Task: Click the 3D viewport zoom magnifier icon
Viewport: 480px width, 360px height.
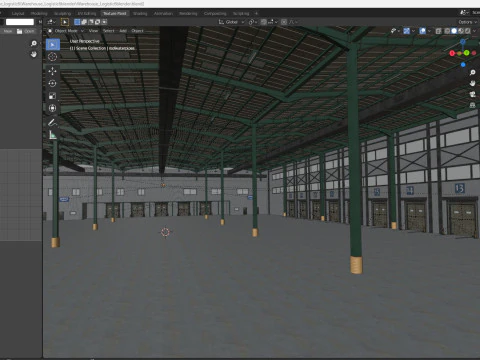Action: tap(472, 72)
